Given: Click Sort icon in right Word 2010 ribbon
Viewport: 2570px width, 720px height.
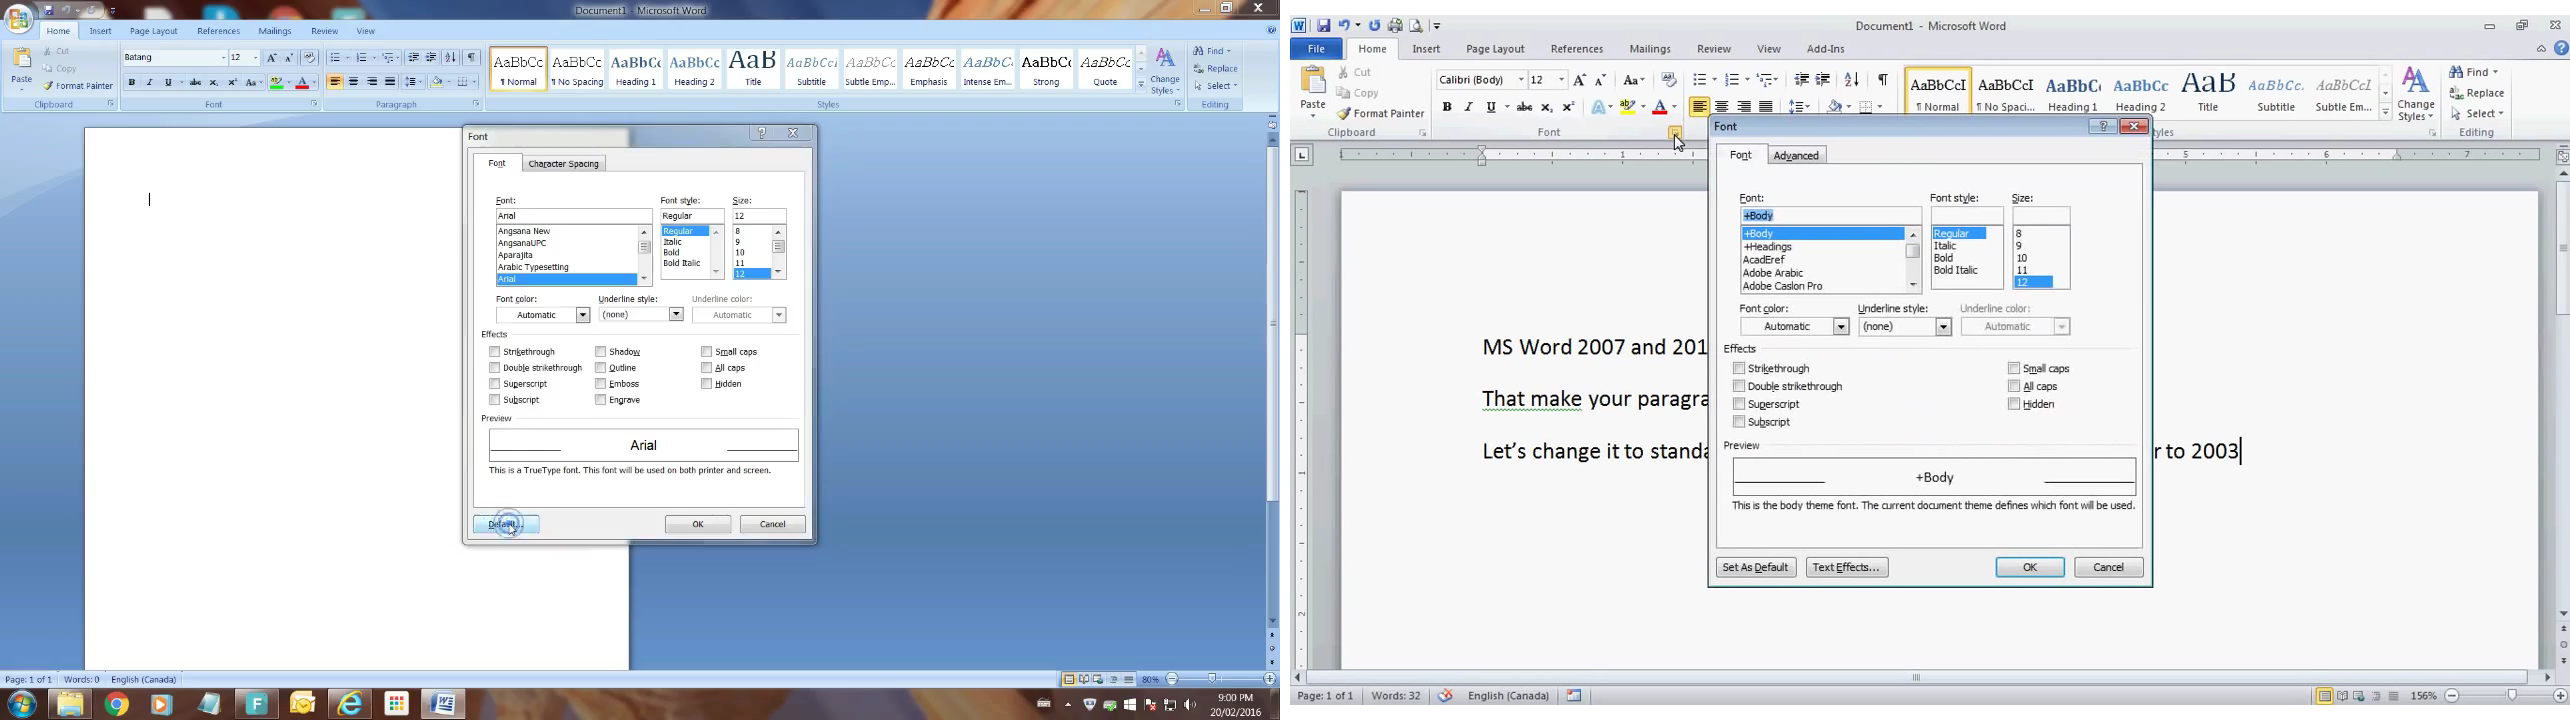Looking at the screenshot, I should 1852,80.
